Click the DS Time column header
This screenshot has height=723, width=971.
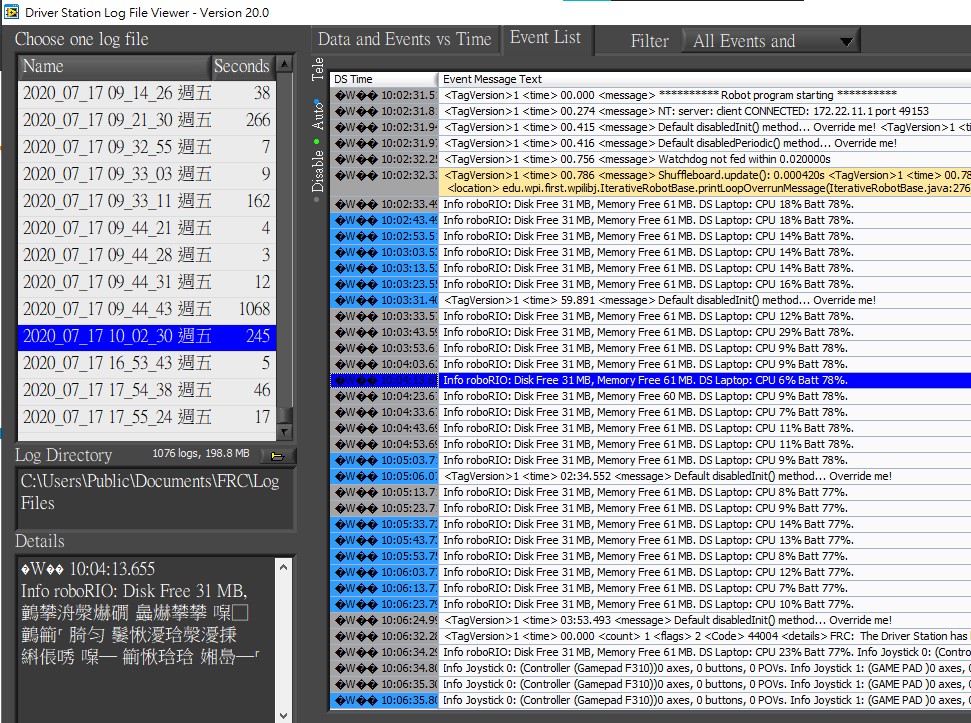pyautogui.click(x=384, y=79)
